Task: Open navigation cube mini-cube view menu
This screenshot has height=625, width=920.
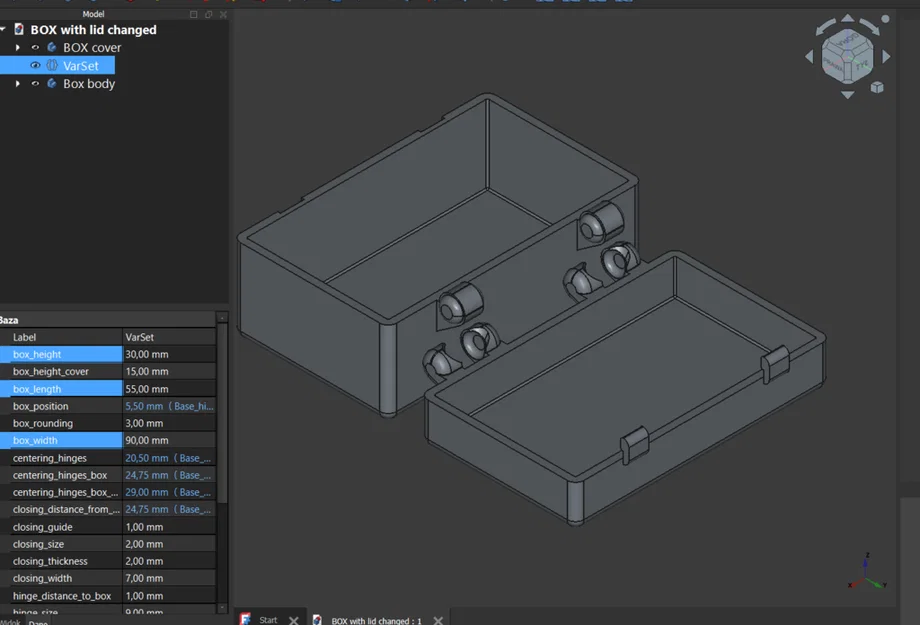Action: [x=877, y=87]
